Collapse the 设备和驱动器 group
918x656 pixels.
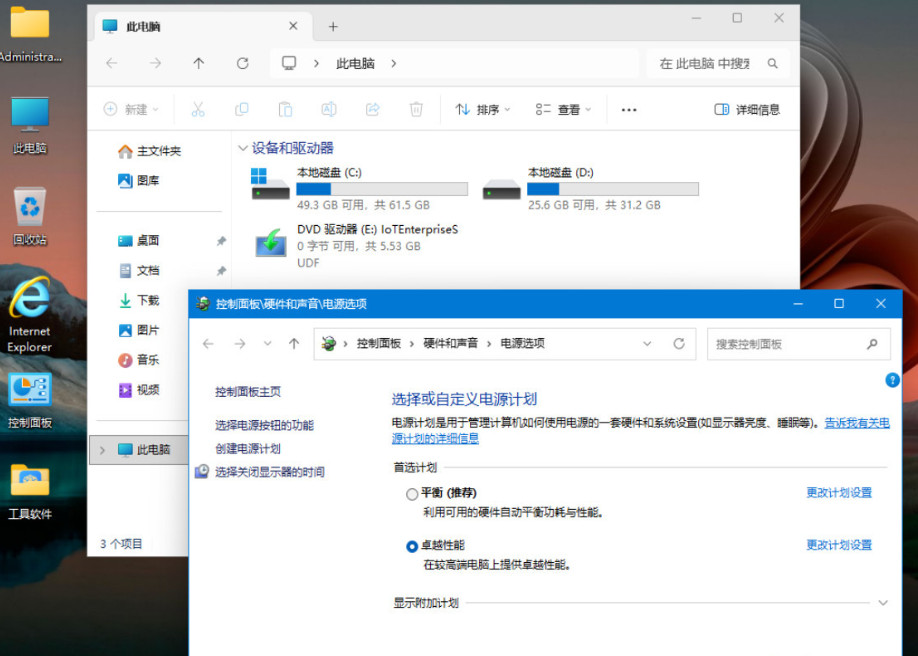243,148
